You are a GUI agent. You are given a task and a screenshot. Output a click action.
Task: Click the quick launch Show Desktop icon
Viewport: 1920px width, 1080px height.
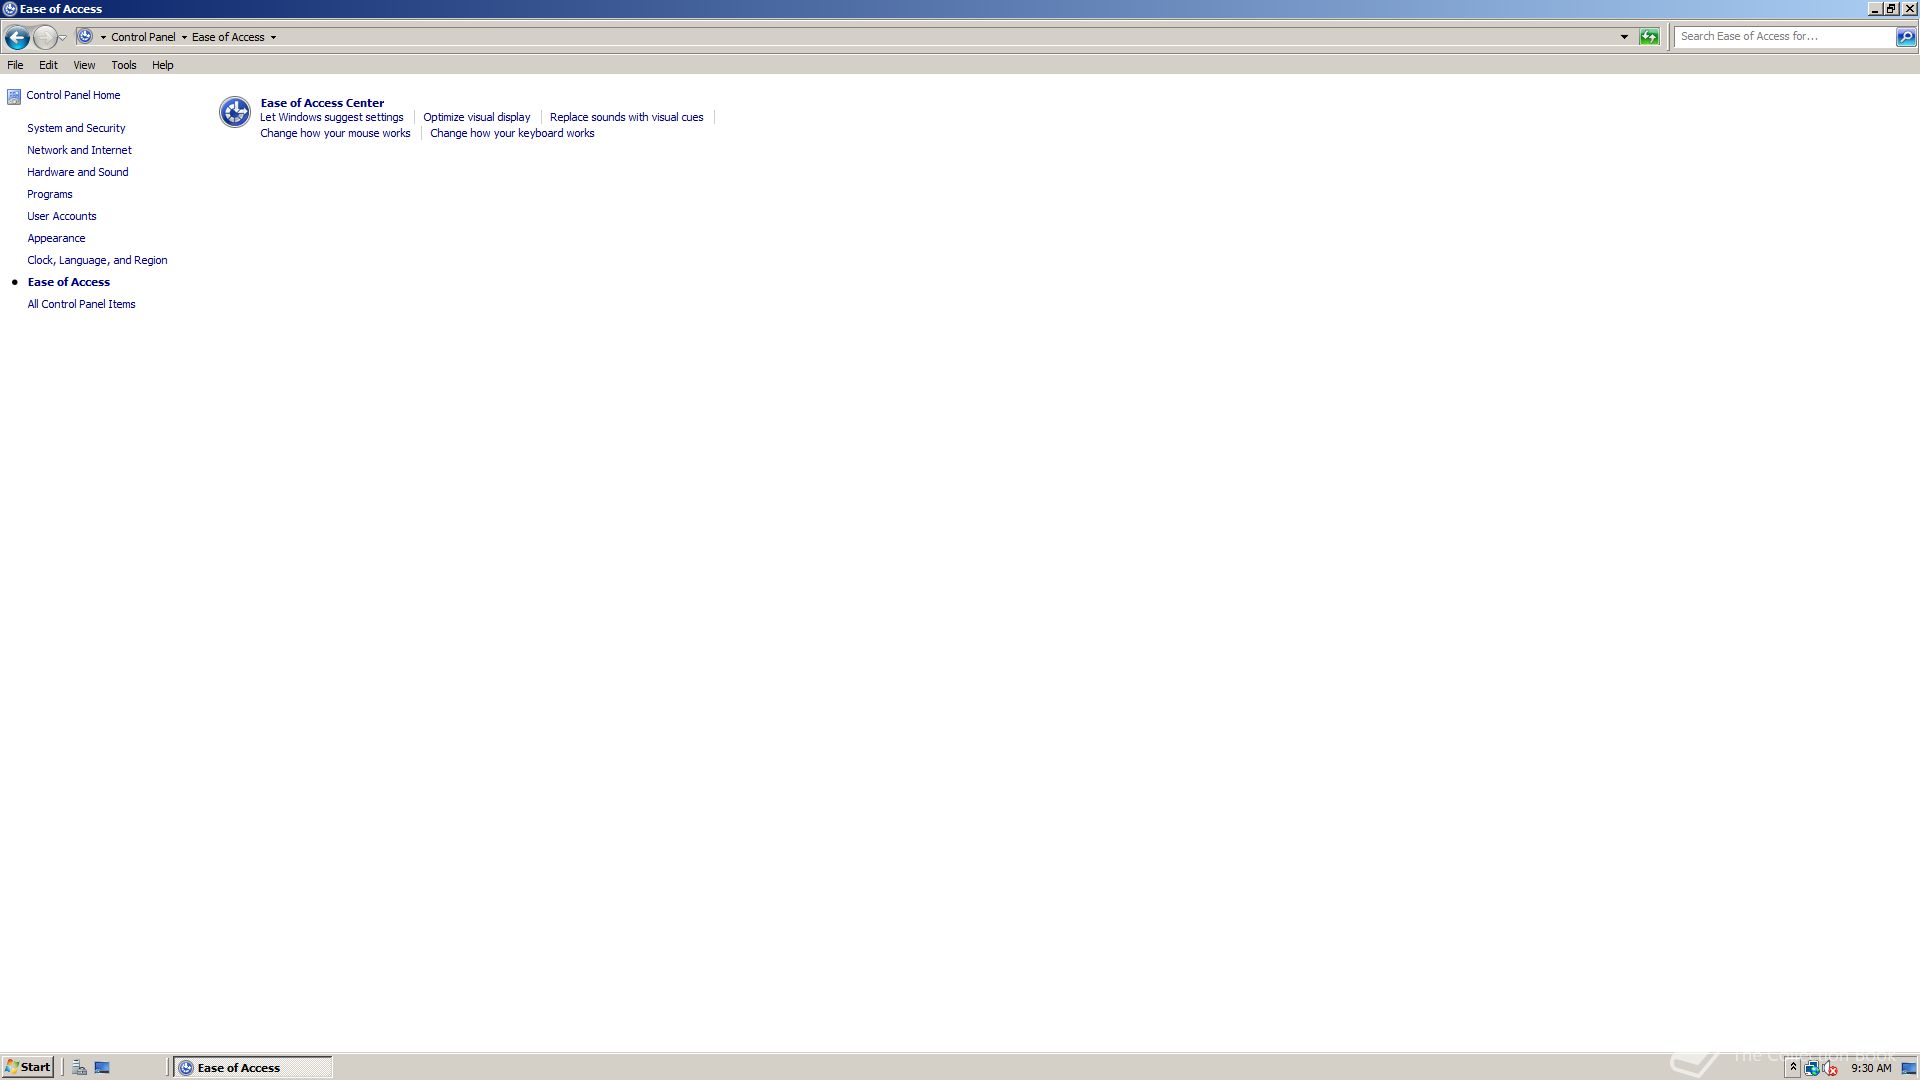point(102,1067)
